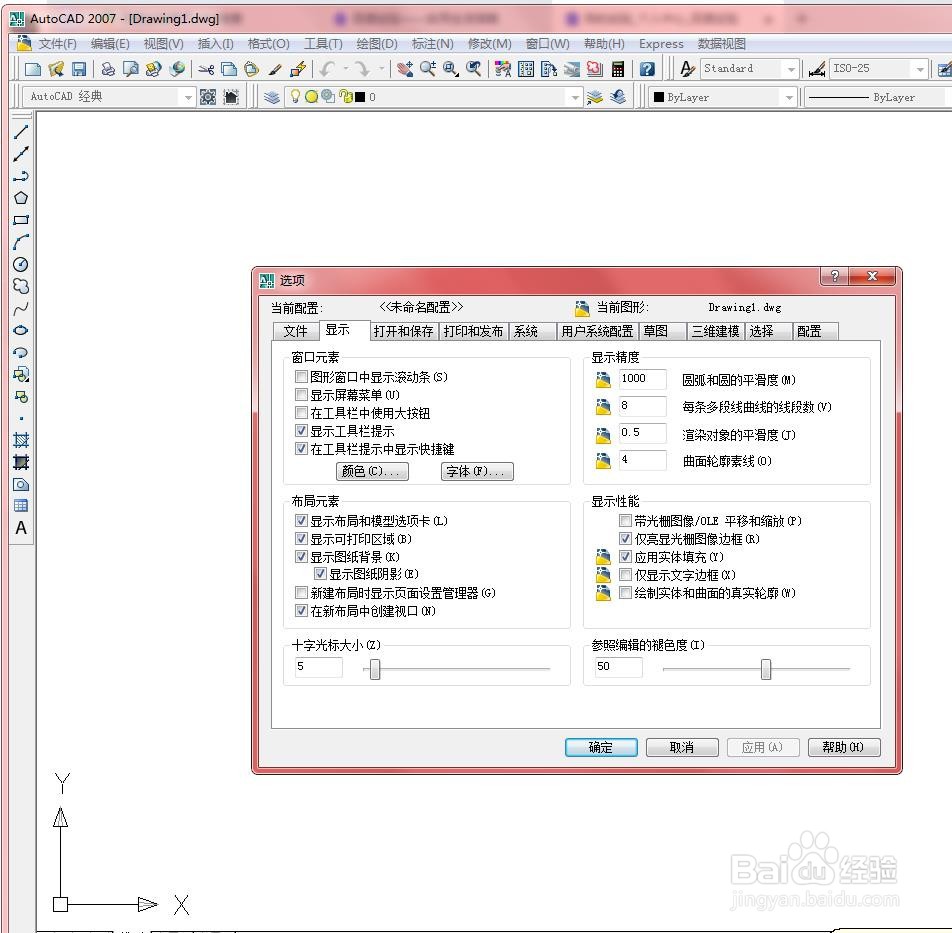Image resolution: width=952 pixels, height=933 pixels.
Task: Click the Zoom realtime icon
Action: pos(427,69)
